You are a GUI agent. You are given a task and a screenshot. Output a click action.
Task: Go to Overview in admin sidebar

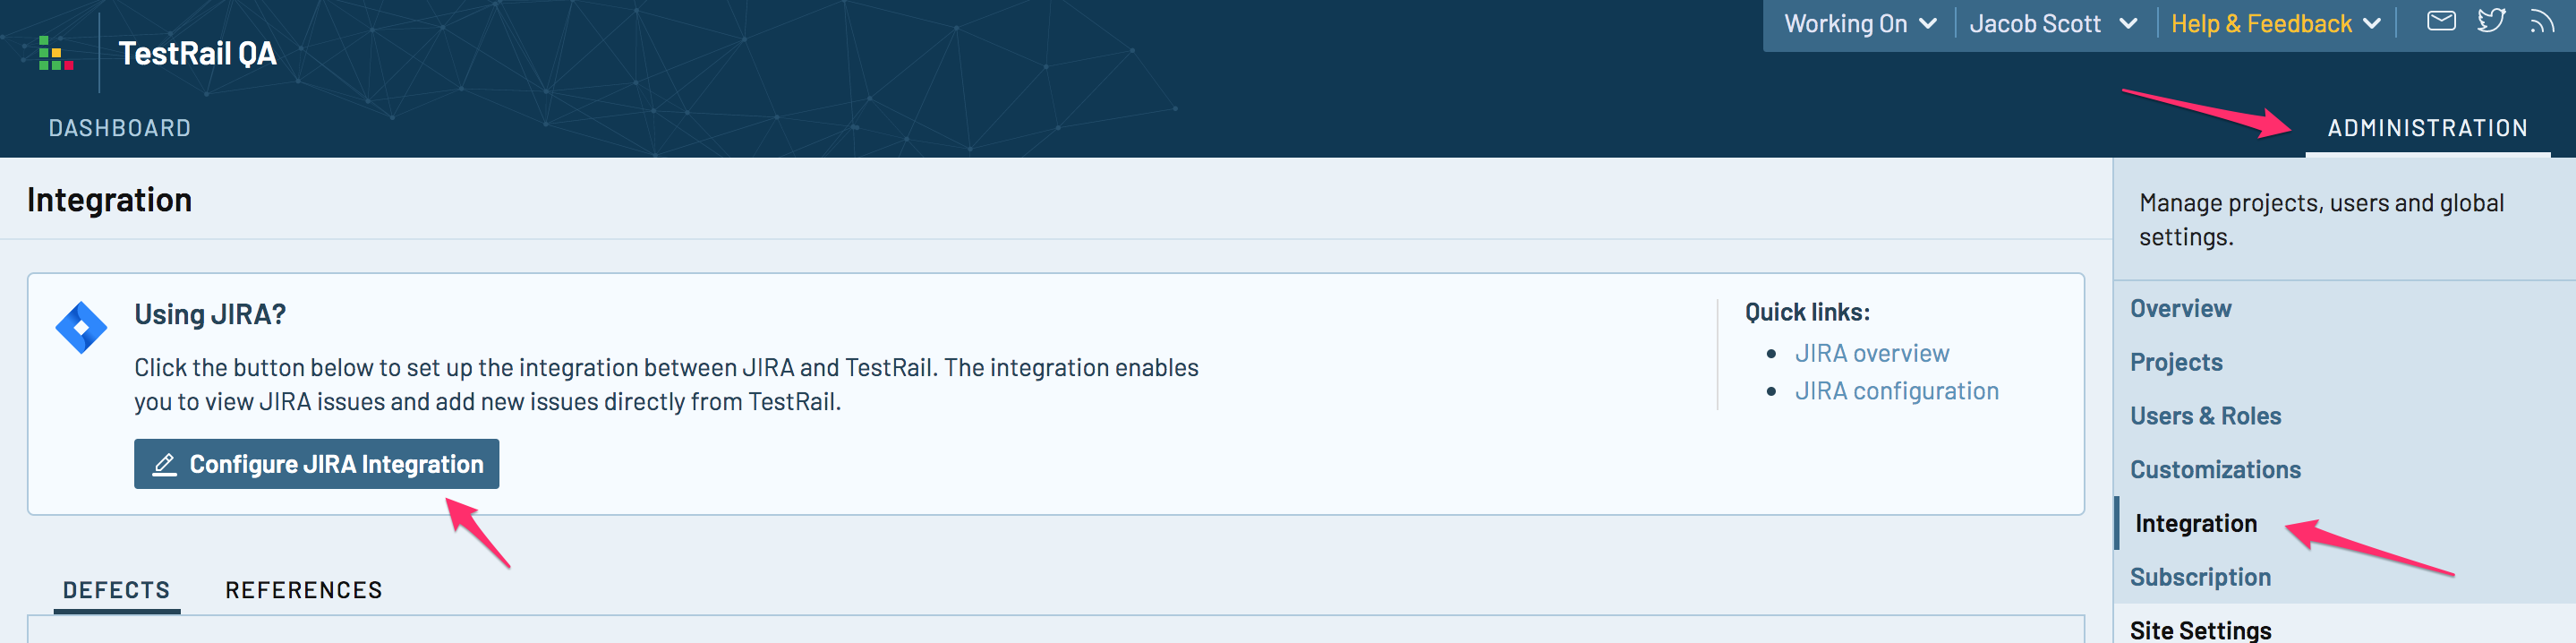2180,309
